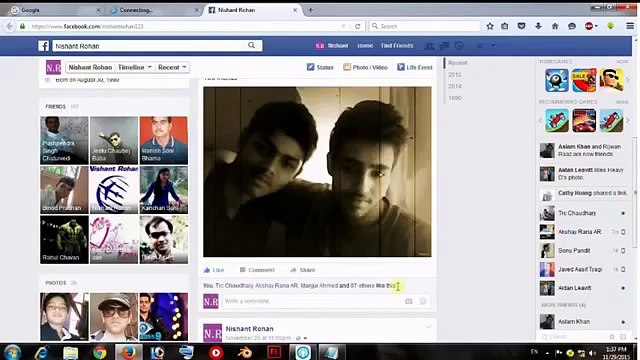Open Trc Chaudhary link in the likes line
Screen dimensions: 640x360
[x=234, y=286]
